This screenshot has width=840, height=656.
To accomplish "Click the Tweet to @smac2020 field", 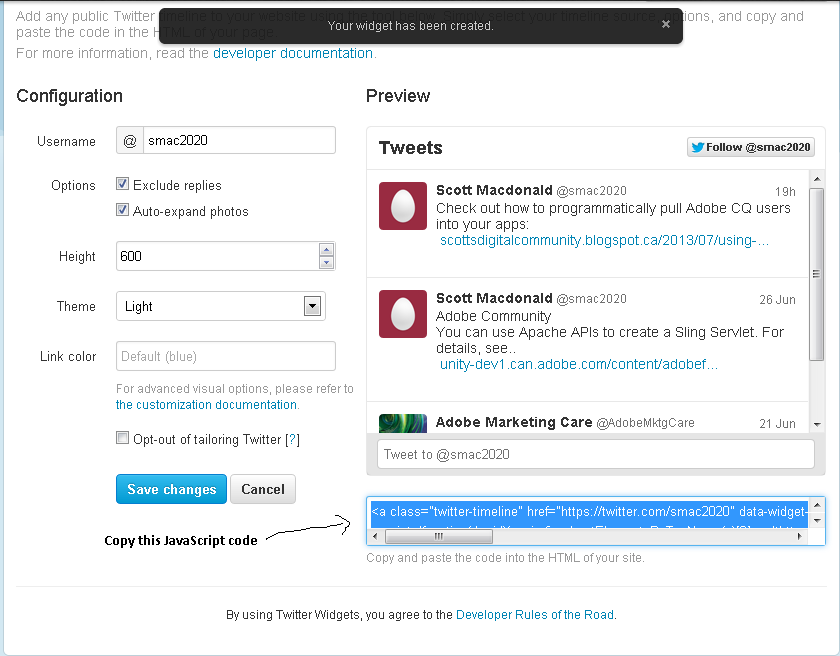I will click(x=596, y=455).
